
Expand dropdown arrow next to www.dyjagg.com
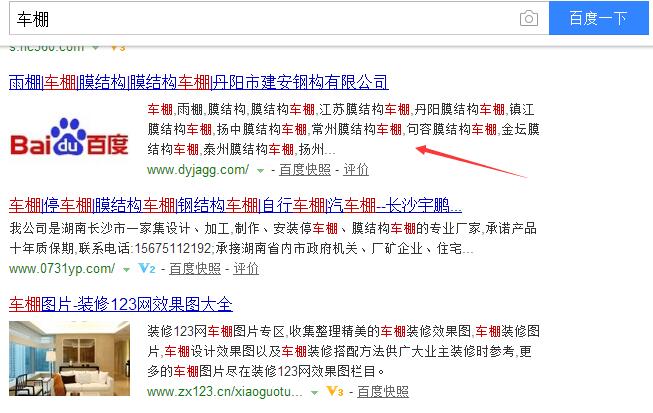click(260, 170)
